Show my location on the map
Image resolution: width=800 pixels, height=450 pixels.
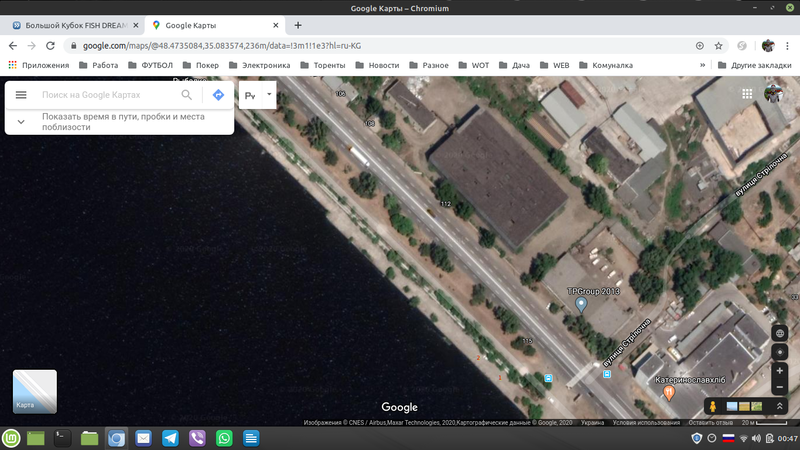click(x=780, y=353)
